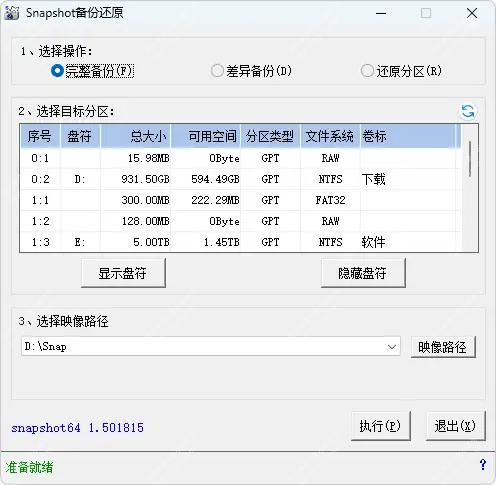Screen dimensions: 496x485
Task: Sort by 卷标 column header
Action: pos(408,136)
